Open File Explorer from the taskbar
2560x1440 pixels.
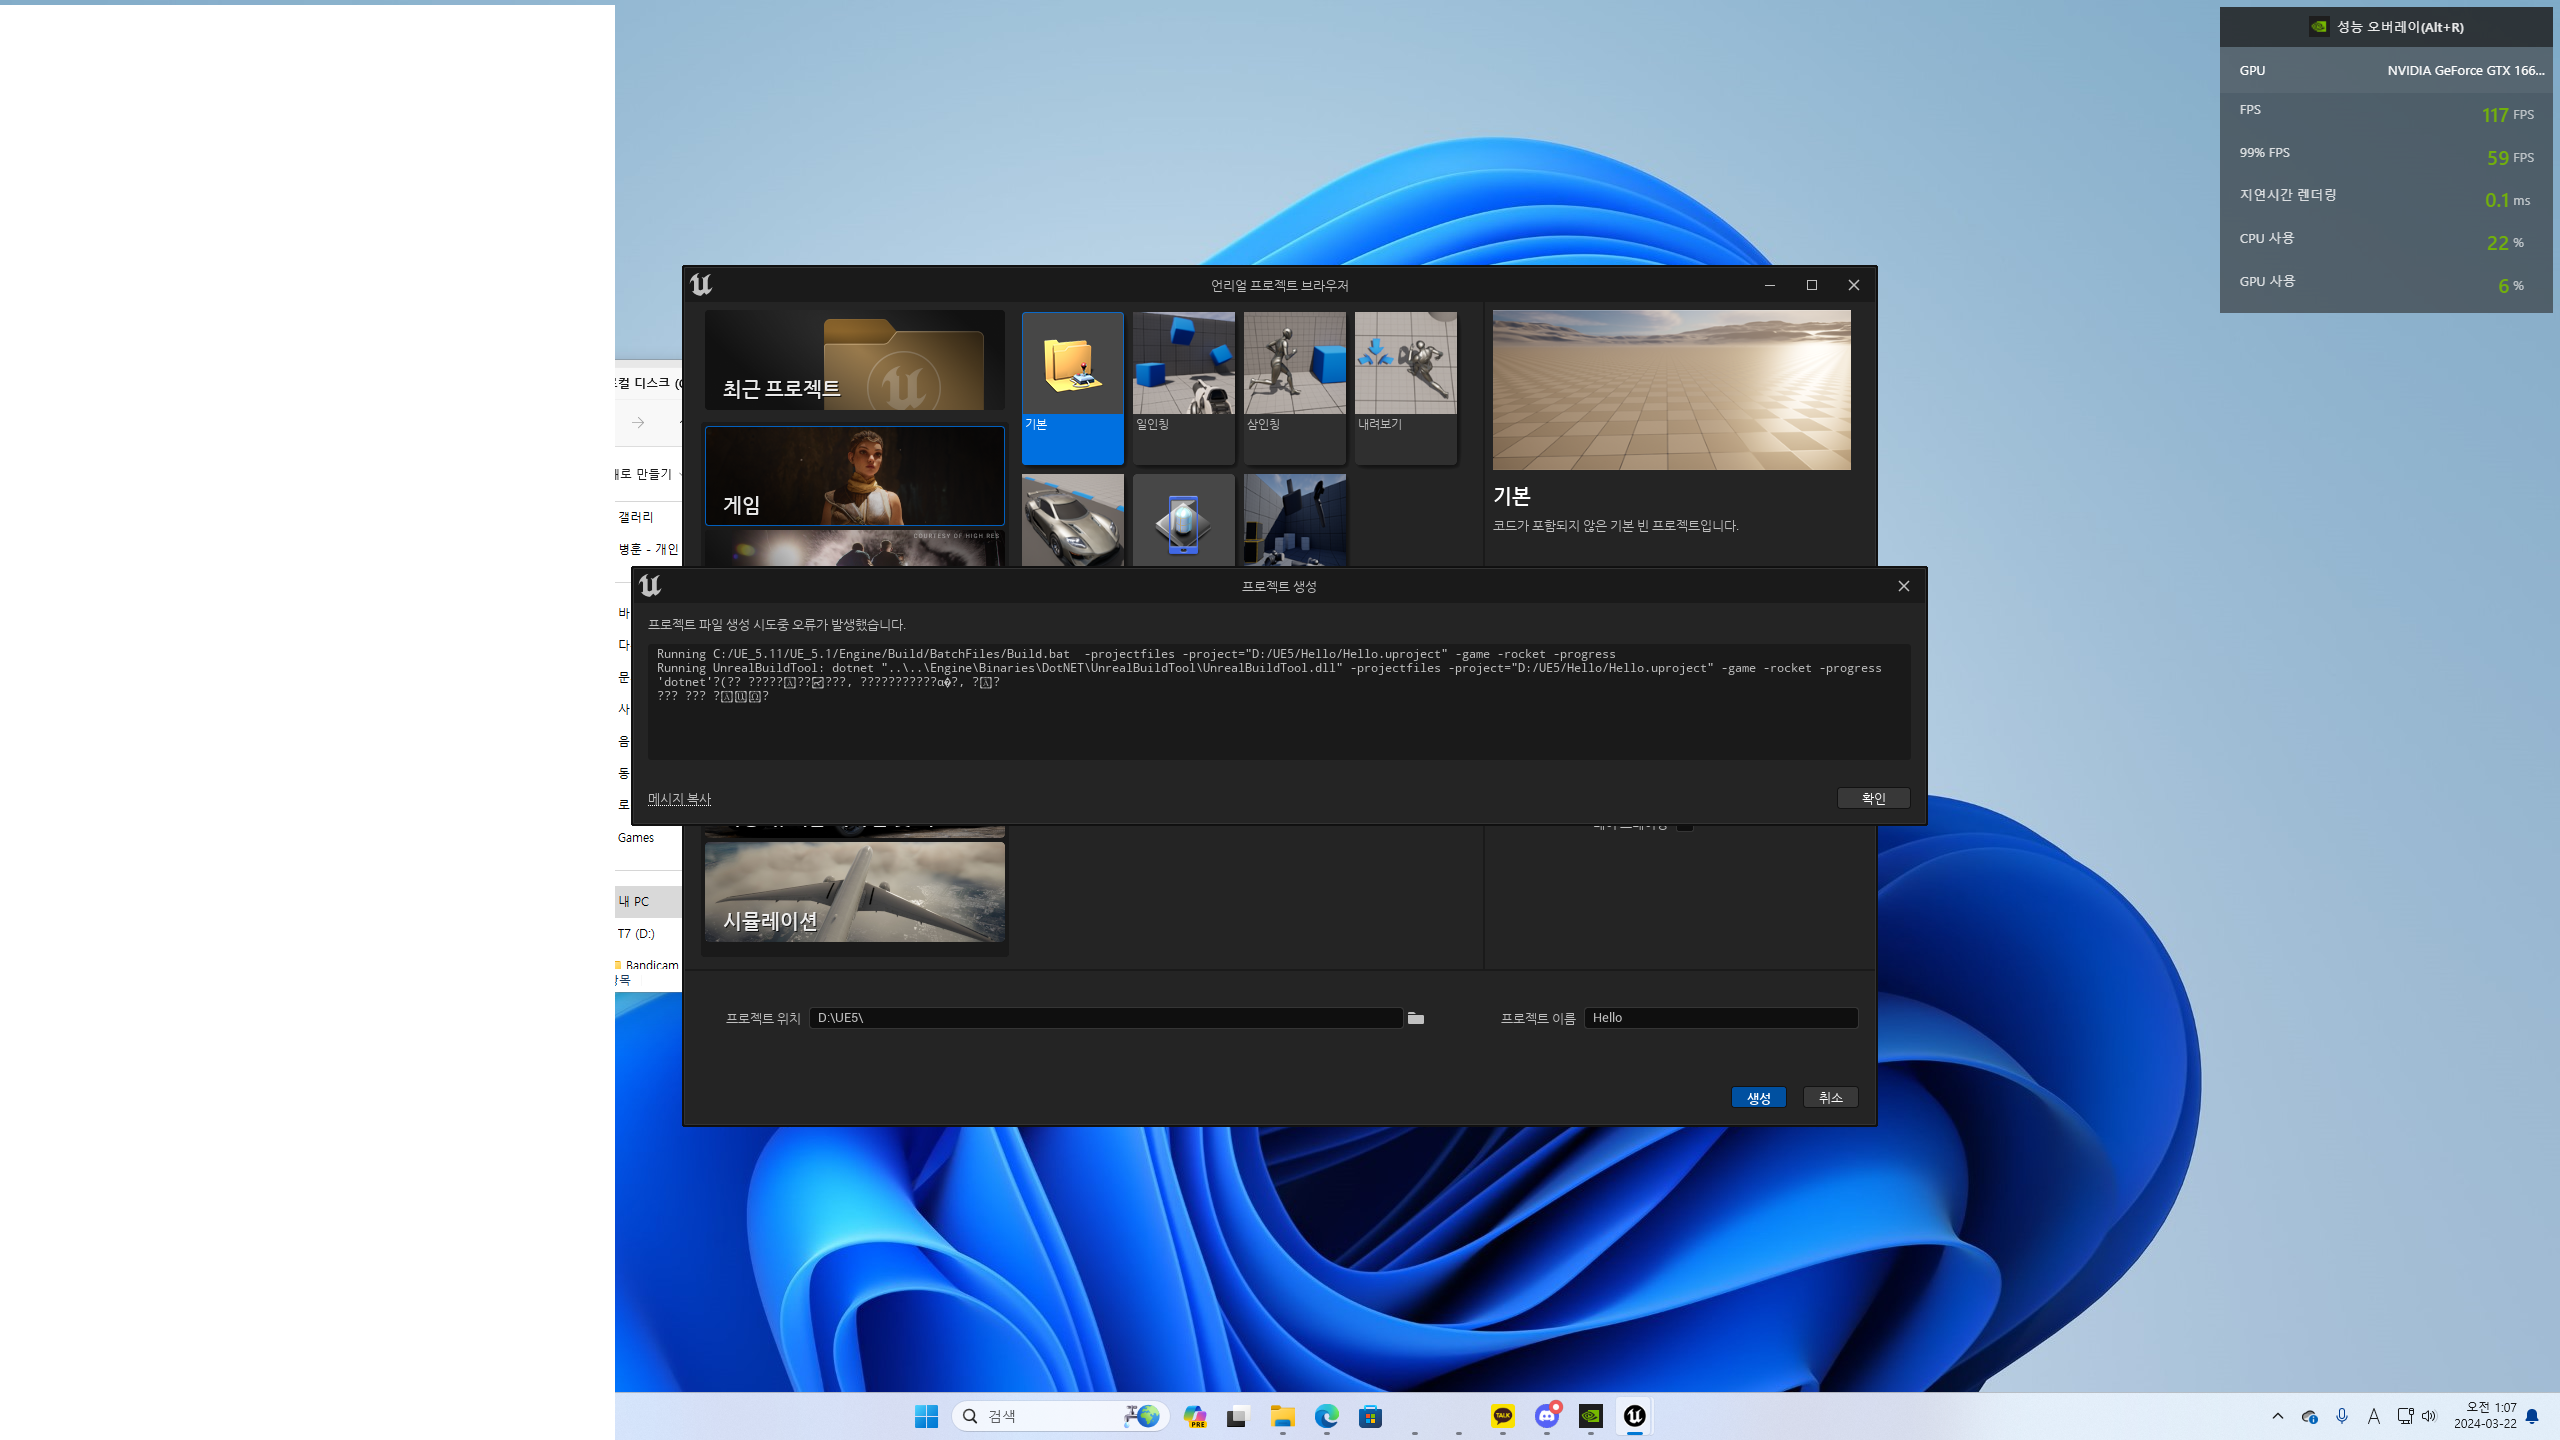pos(1282,1416)
